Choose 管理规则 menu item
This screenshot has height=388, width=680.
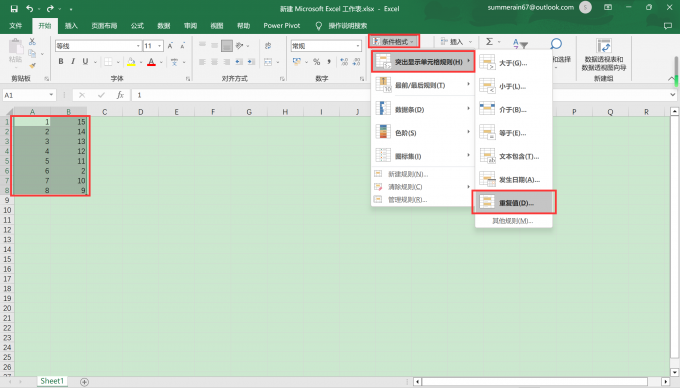coord(423,200)
